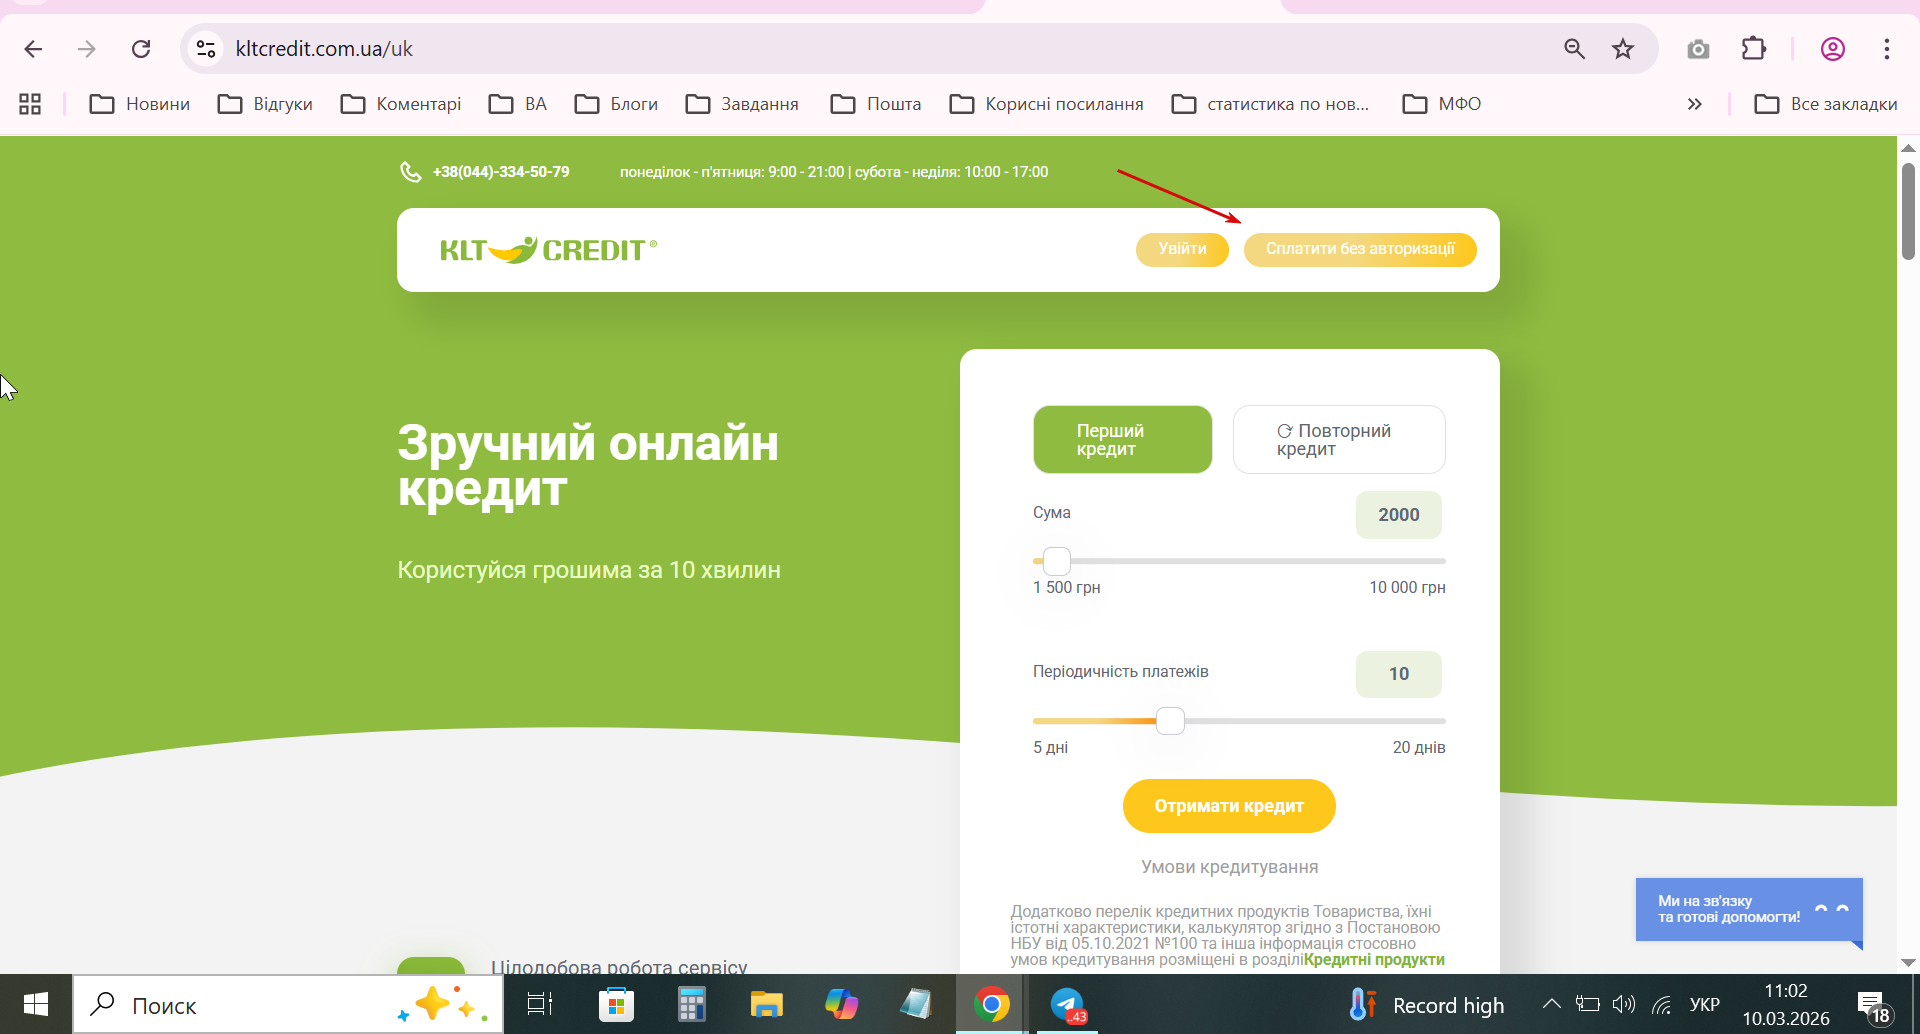Launch Microsoft Store from taskbar
The width and height of the screenshot is (1920, 1034).
(616, 1004)
